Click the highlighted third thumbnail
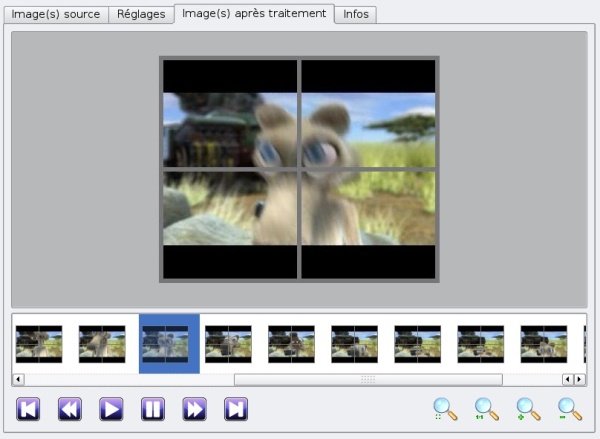 pyautogui.click(x=165, y=344)
